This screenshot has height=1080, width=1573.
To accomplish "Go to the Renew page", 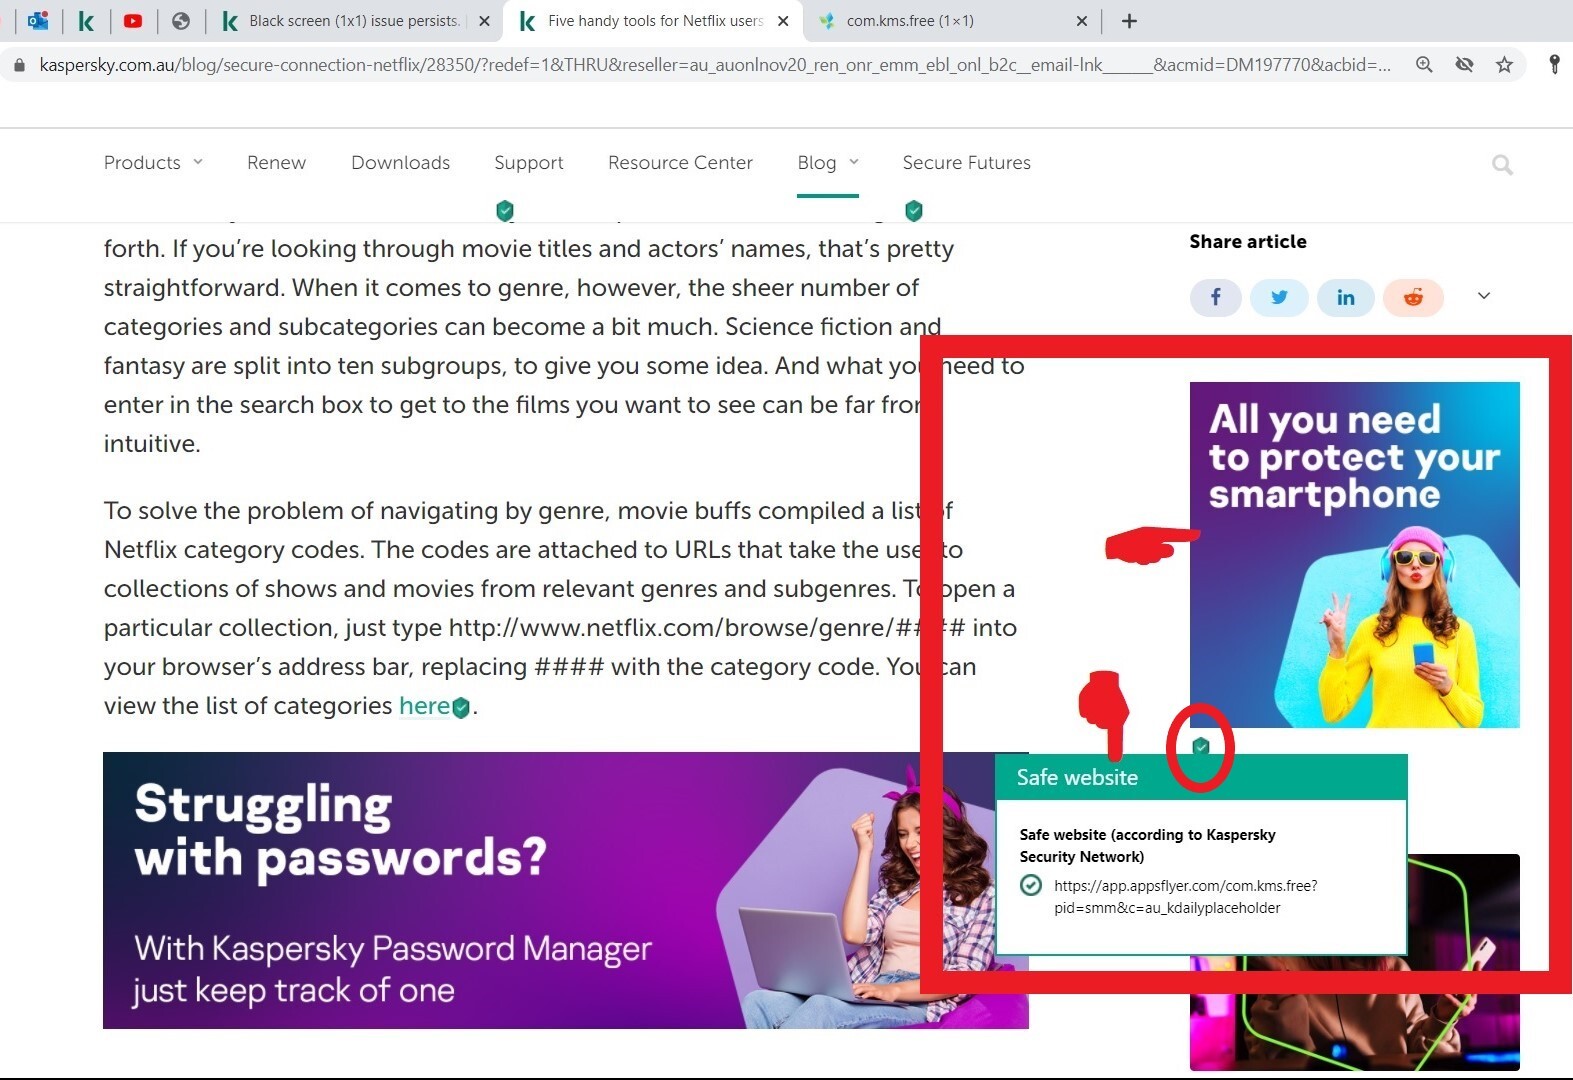I will [x=276, y=163].
